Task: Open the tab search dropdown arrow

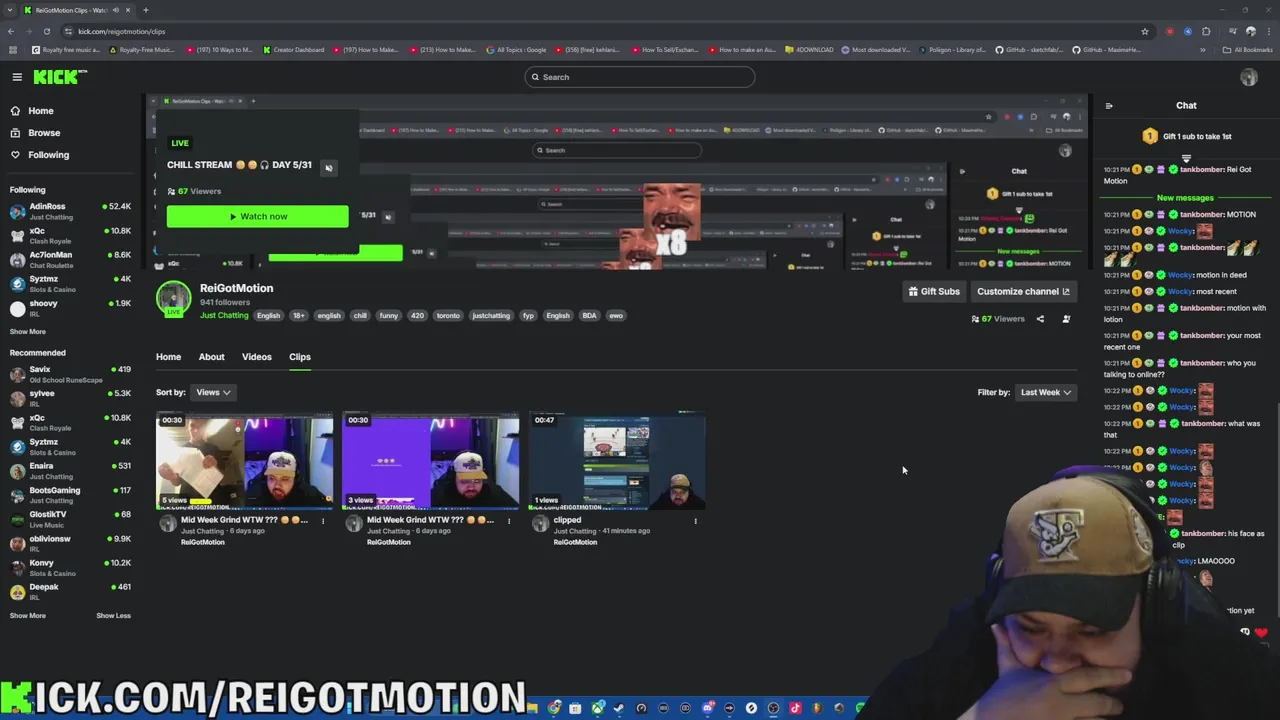Action: point(11,10)
